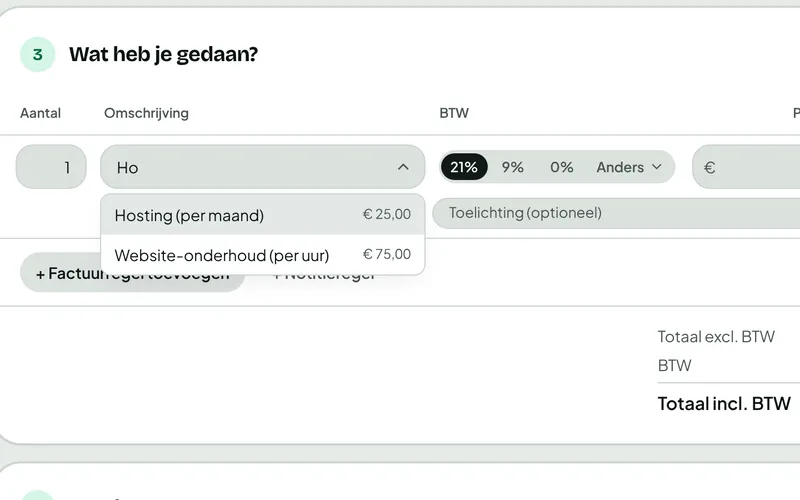
Task: Select the 21% BTW rate
Action: click(464, 167)
